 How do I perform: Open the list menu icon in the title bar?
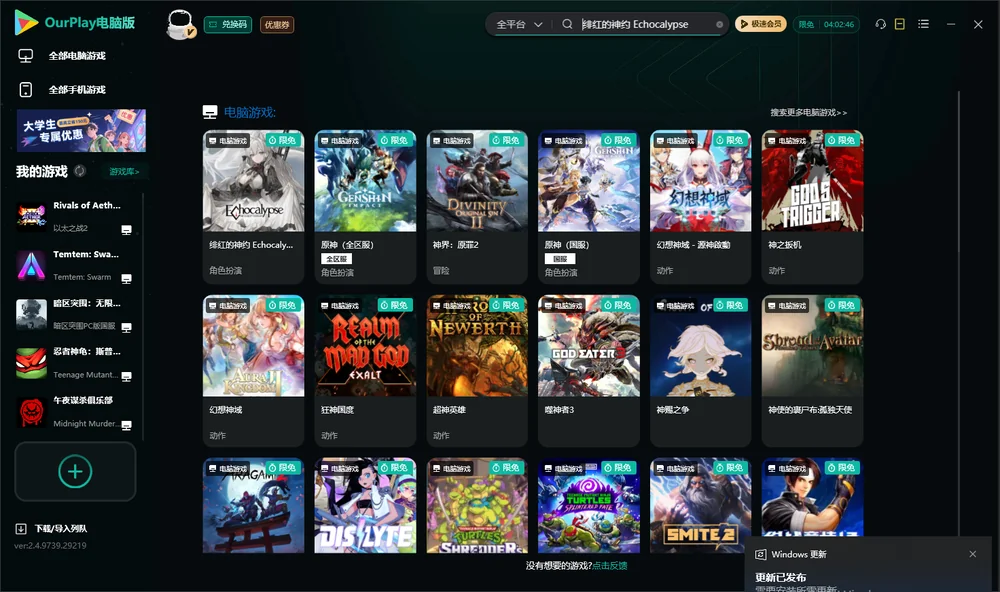point(923,24)
